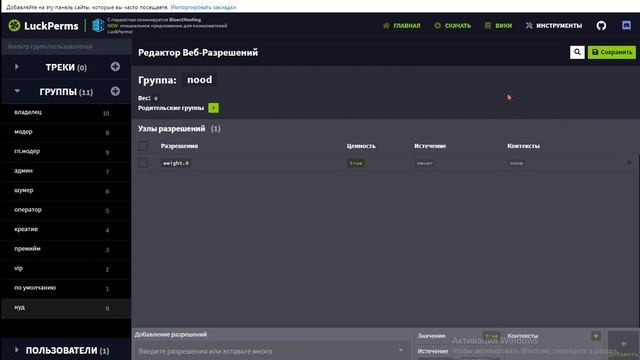Click the search magnifier button
The image size is (640, 360).
click(x=577, y=52)
